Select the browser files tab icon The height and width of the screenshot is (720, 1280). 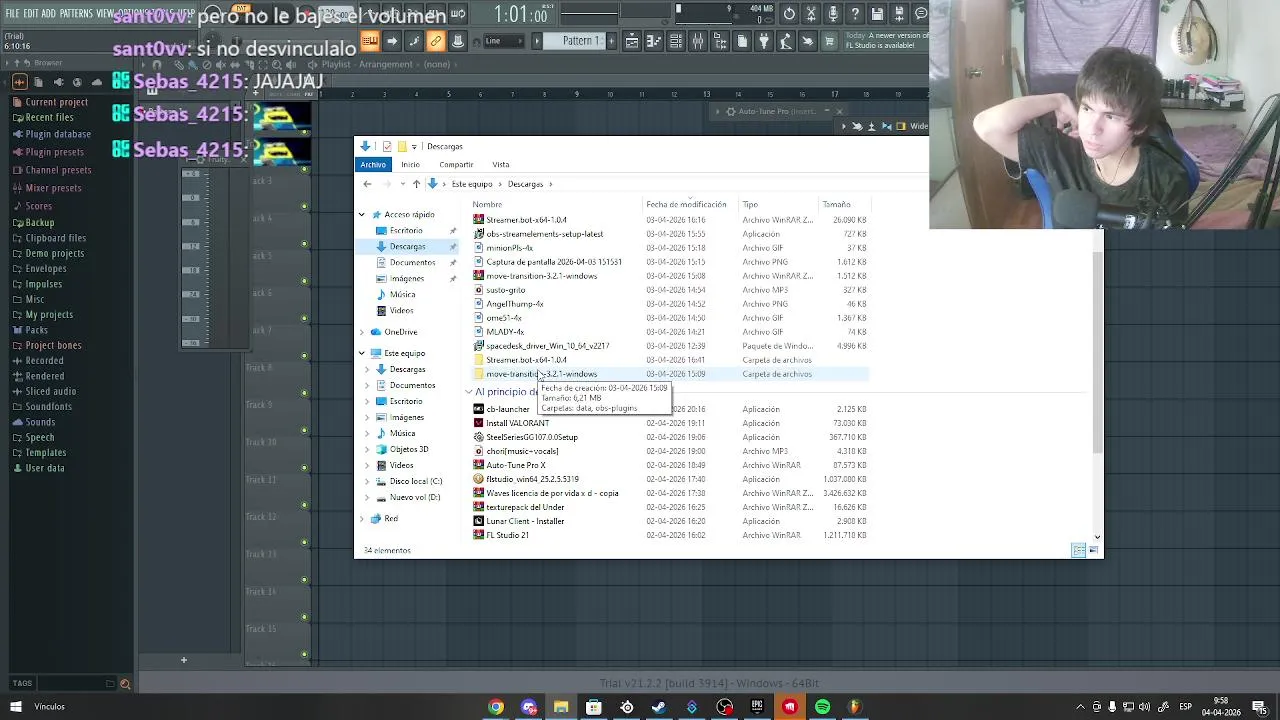pos(38,82)
